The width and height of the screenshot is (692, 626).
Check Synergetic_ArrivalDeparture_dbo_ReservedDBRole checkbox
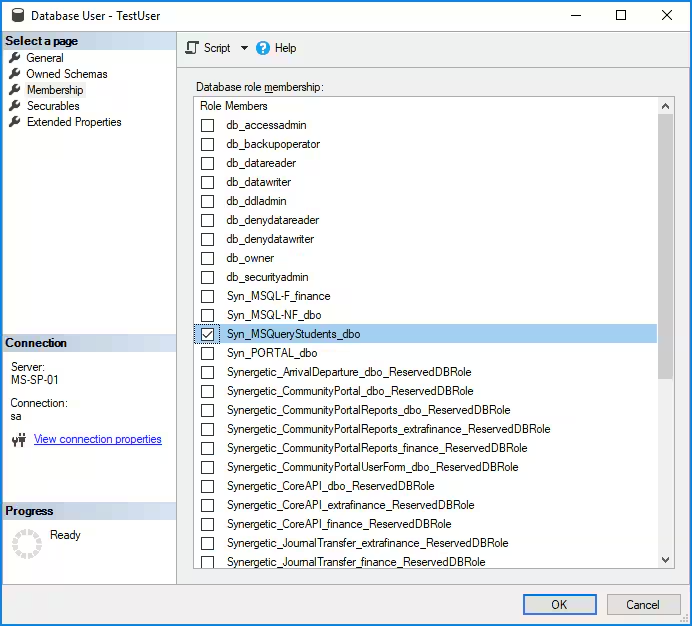[207, 372]
